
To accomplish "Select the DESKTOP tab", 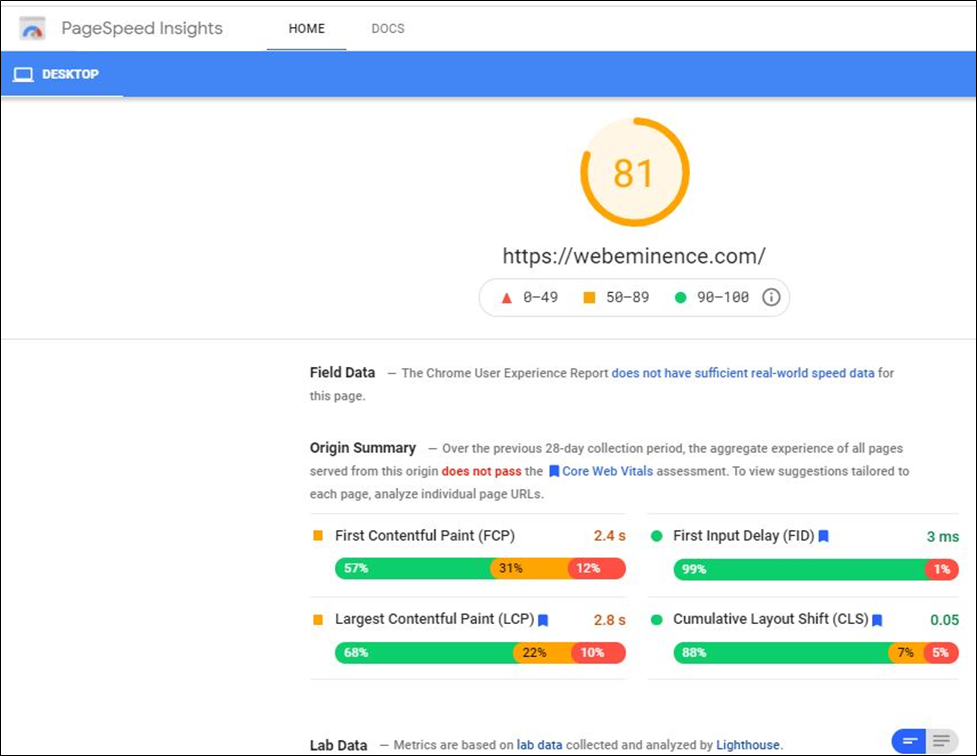I will tap(62, 74).
